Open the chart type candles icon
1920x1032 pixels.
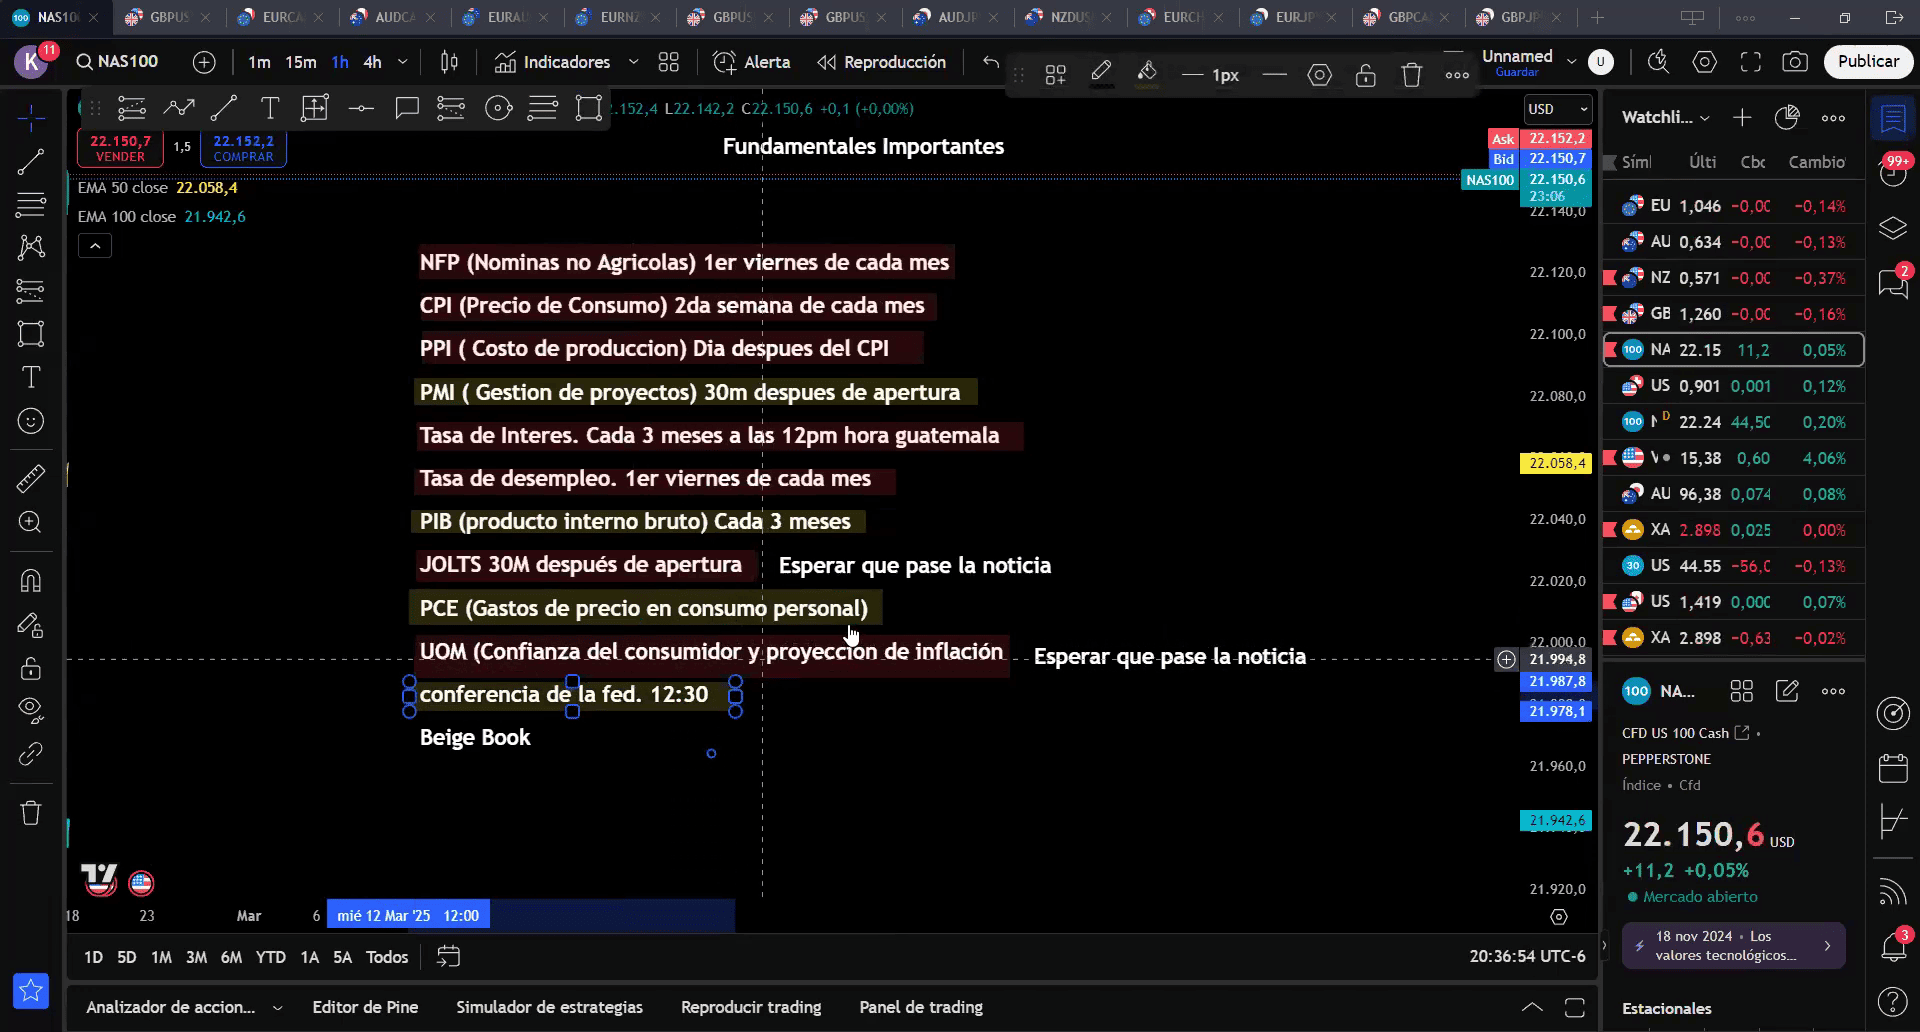(450, 62)
